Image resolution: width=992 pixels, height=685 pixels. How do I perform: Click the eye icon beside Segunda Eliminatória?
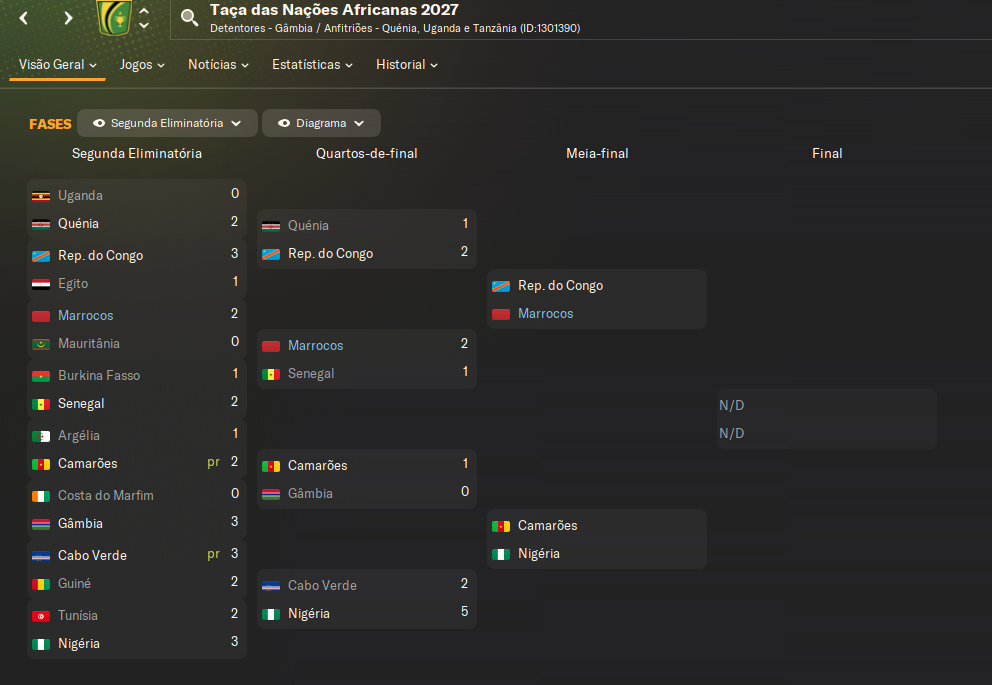click(99, 123)
